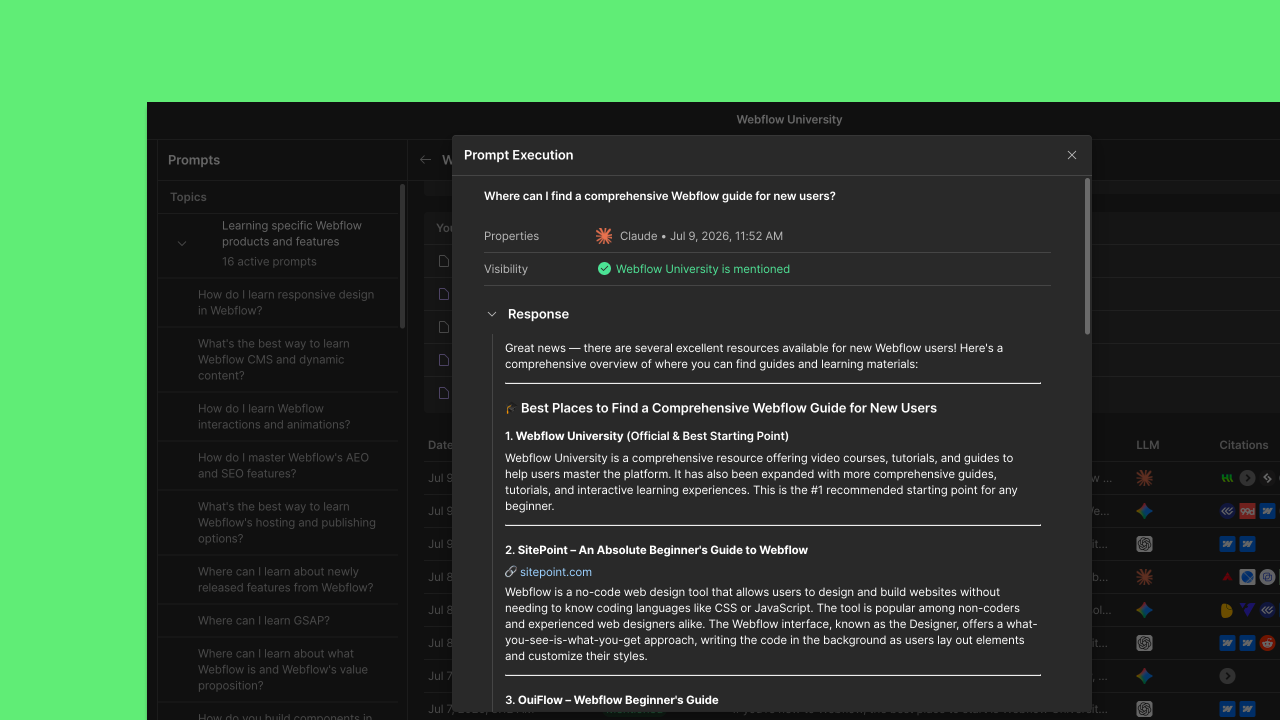Click the Webflow University is mentioned status

click(703, 269)
